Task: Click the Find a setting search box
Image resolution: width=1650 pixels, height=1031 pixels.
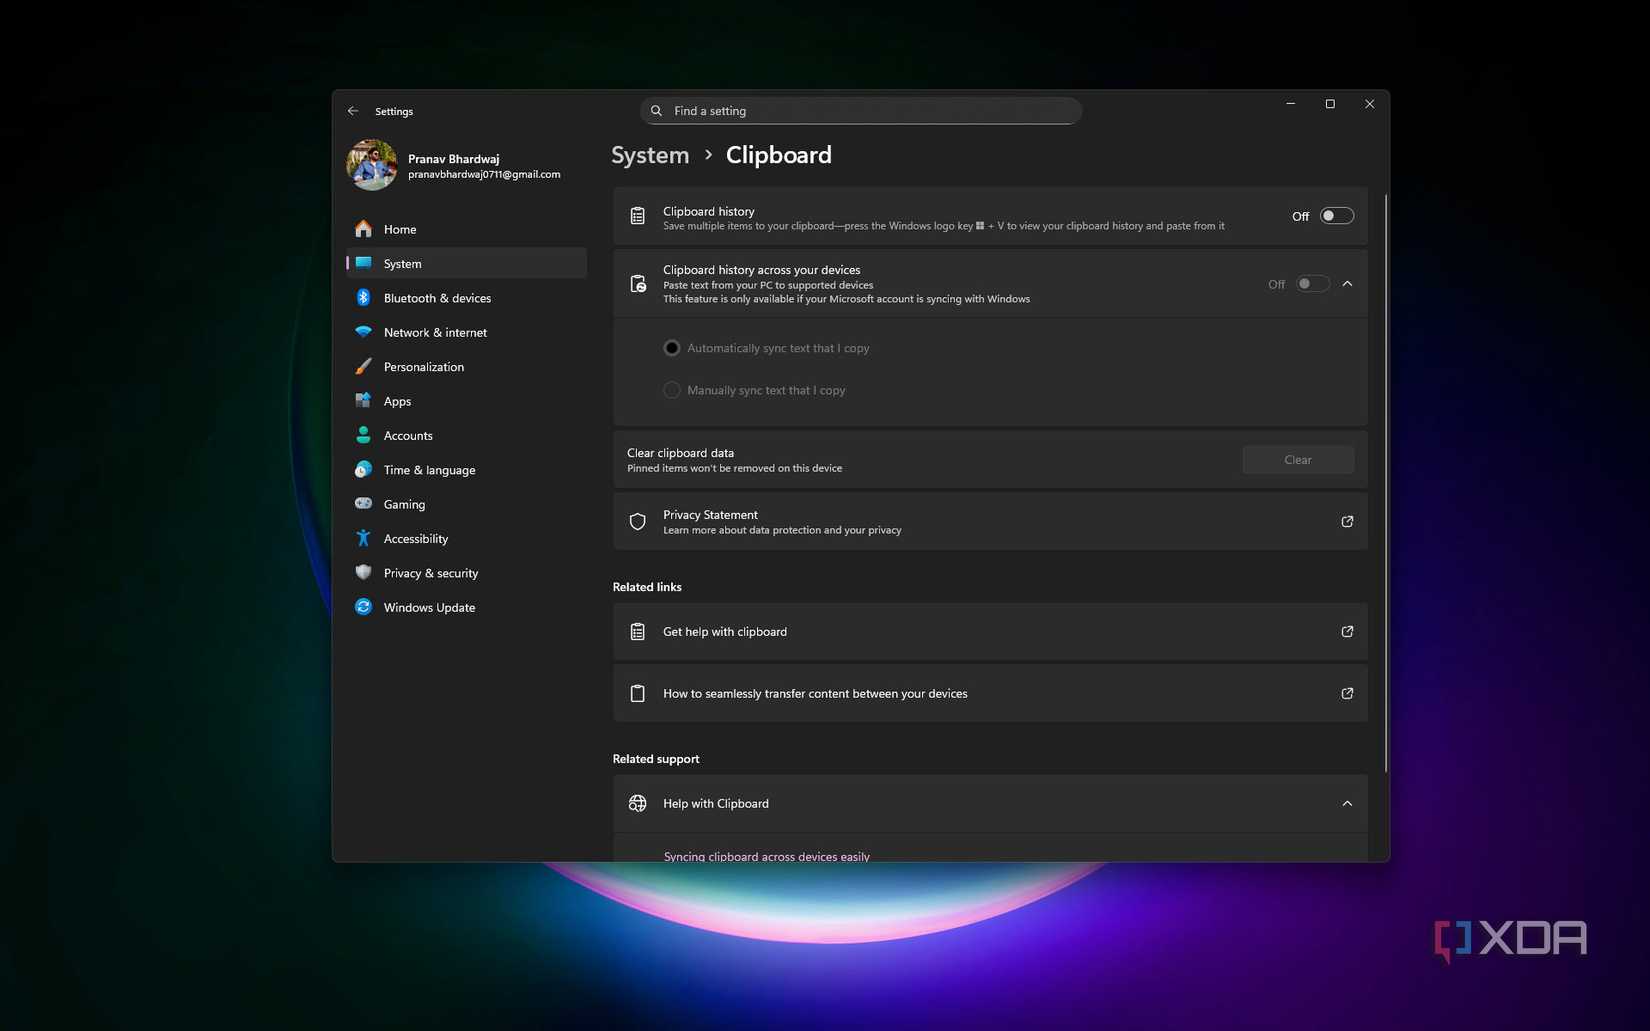Action: [x=860, y=111]
